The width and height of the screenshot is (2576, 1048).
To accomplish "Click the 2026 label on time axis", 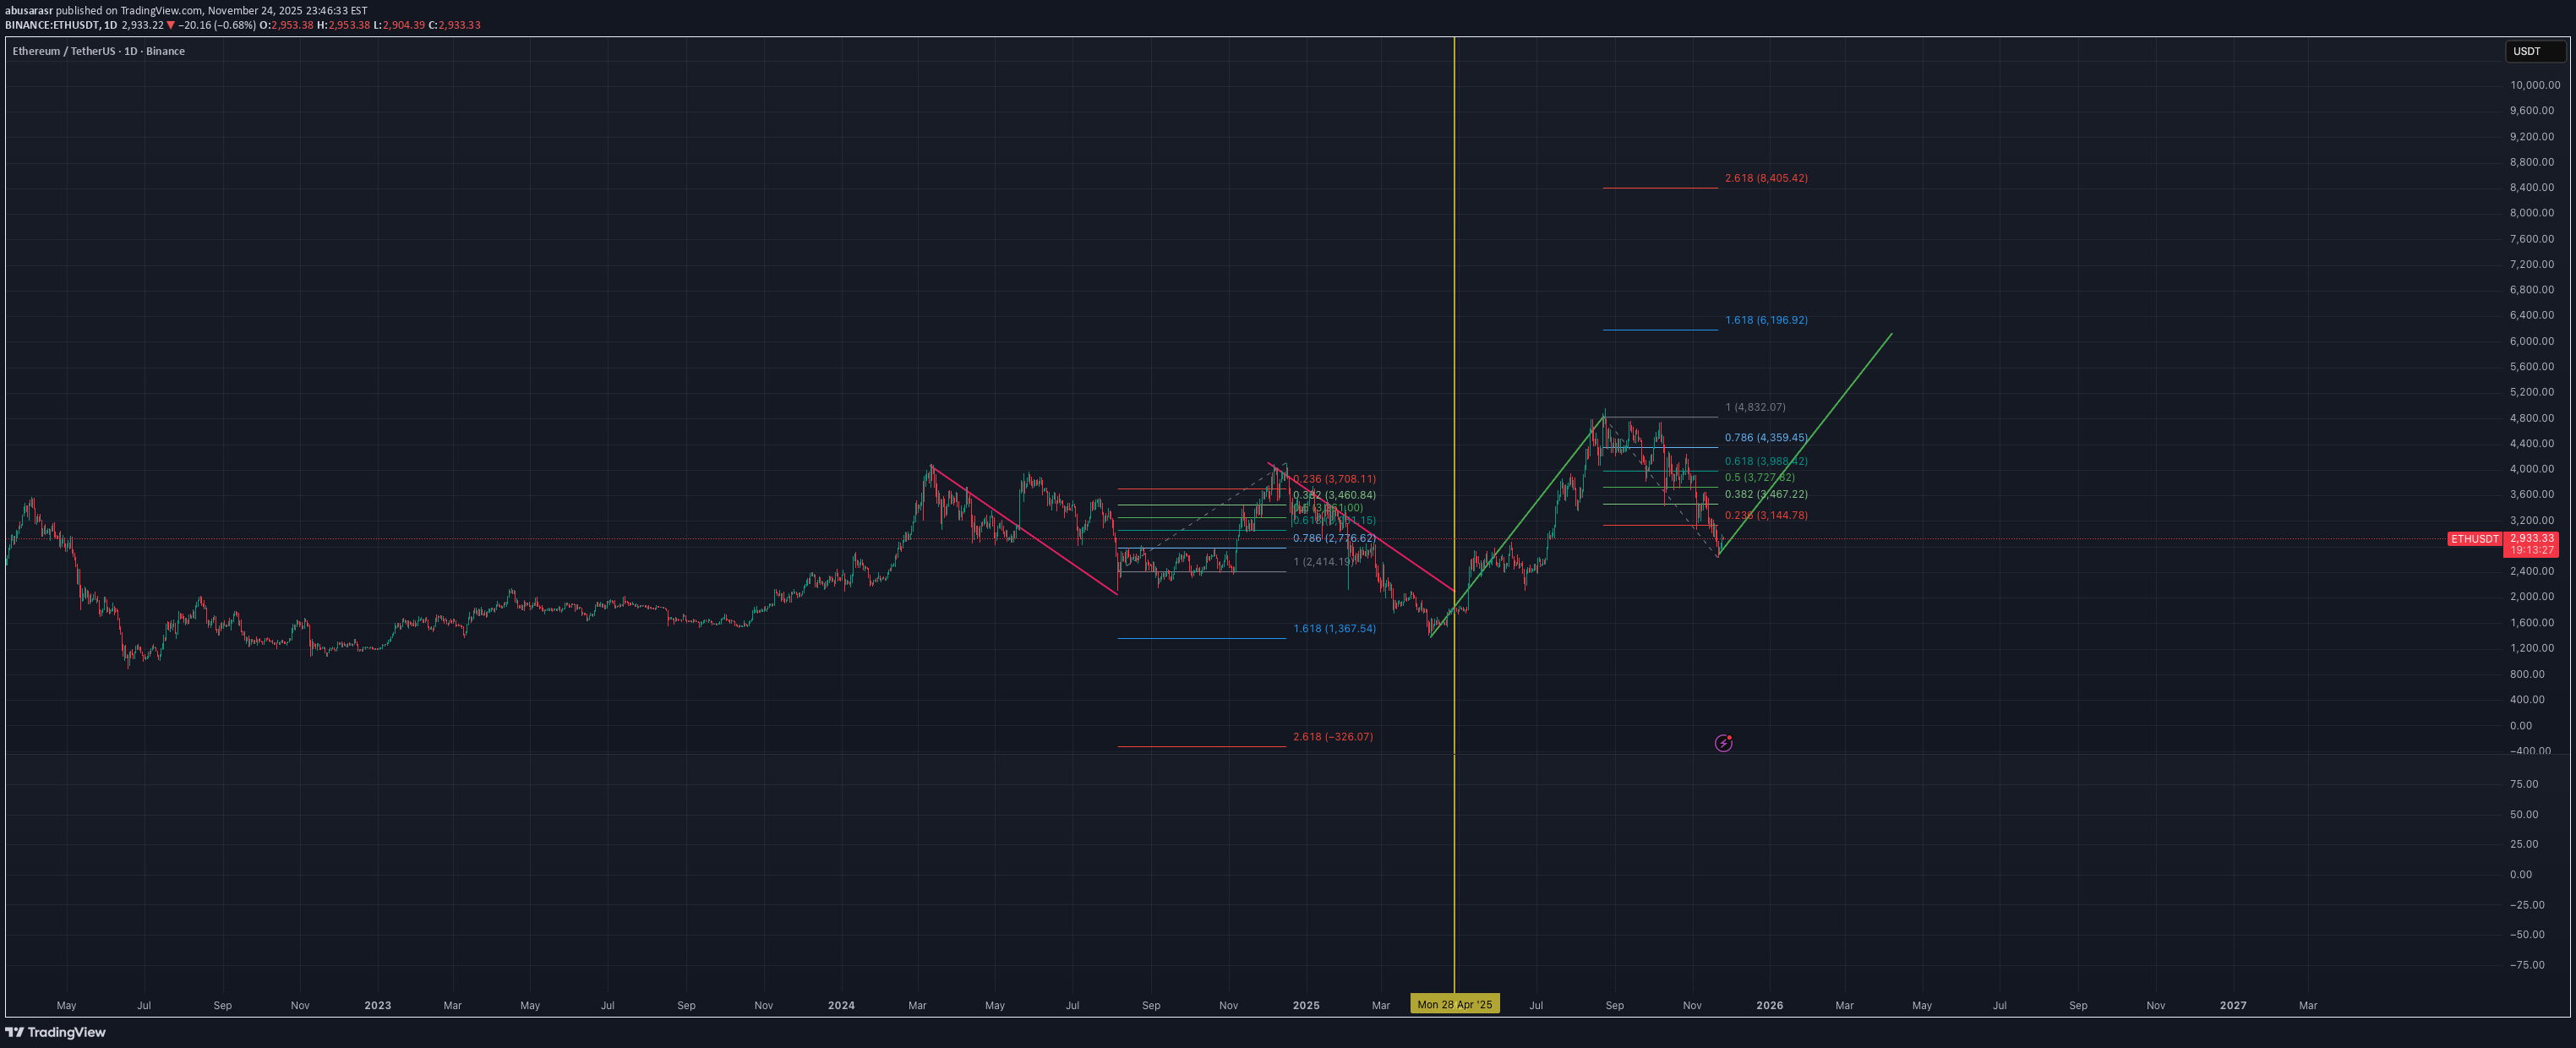I will (x=1769, y=1006).
